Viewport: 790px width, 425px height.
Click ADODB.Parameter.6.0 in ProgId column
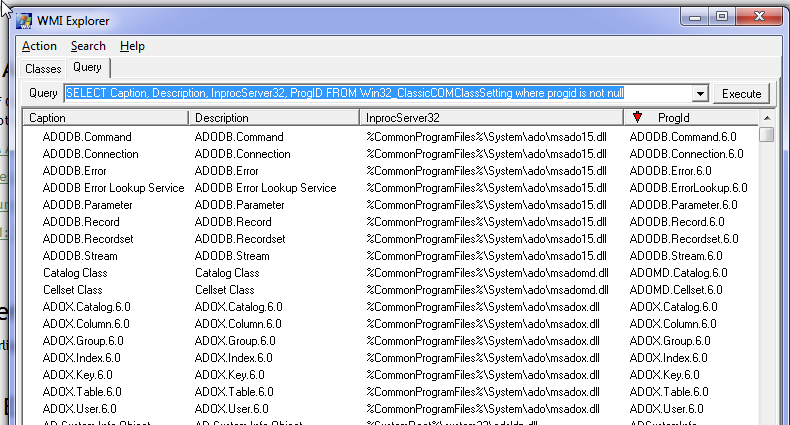[683, 205]
